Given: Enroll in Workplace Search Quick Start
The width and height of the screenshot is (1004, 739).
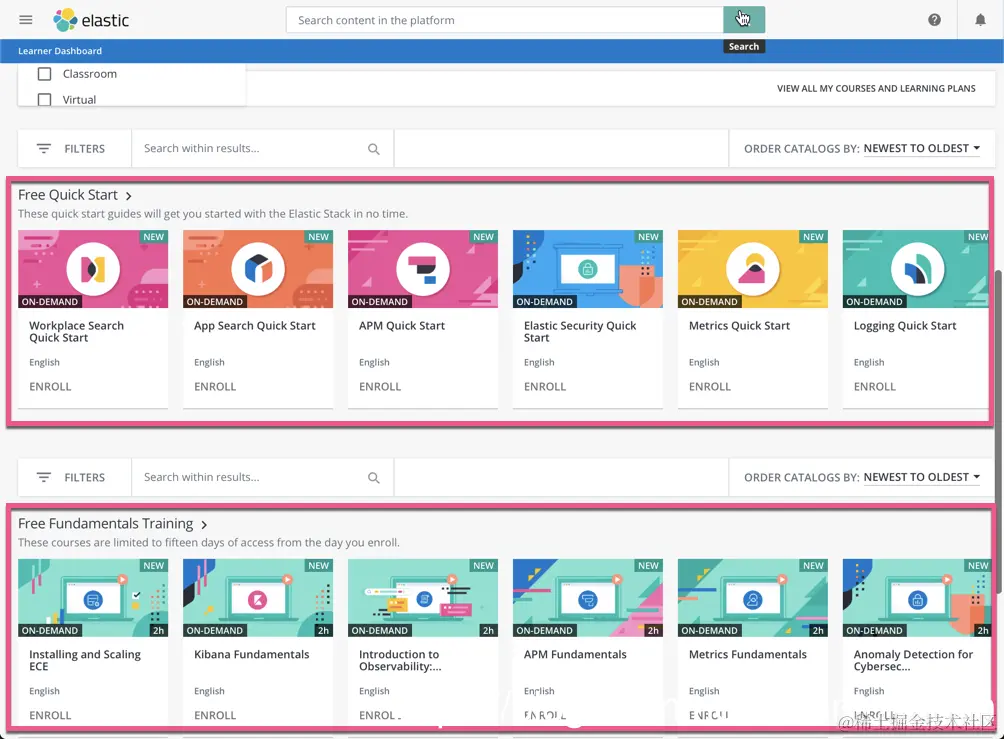Looking at the screenshot, I should coord(50,387).
